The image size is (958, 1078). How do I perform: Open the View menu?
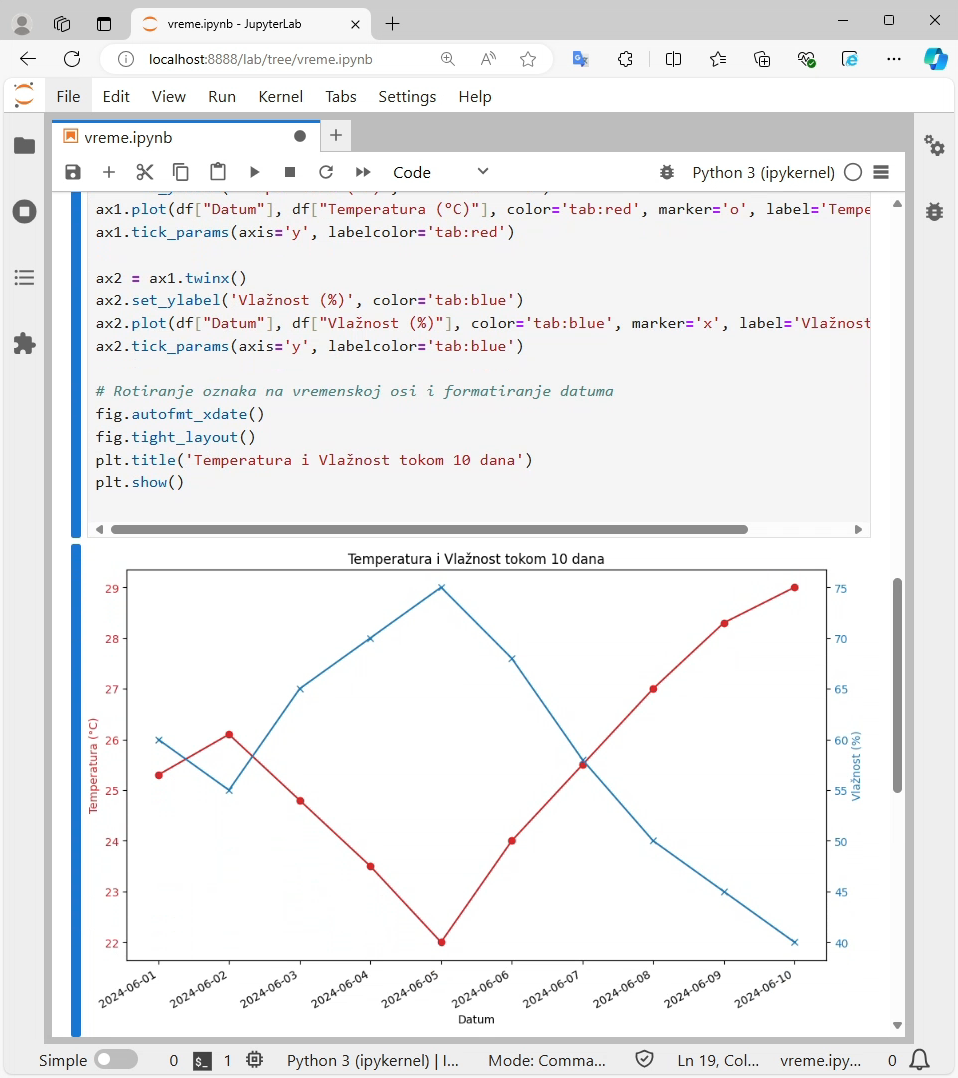coord(168,97)
